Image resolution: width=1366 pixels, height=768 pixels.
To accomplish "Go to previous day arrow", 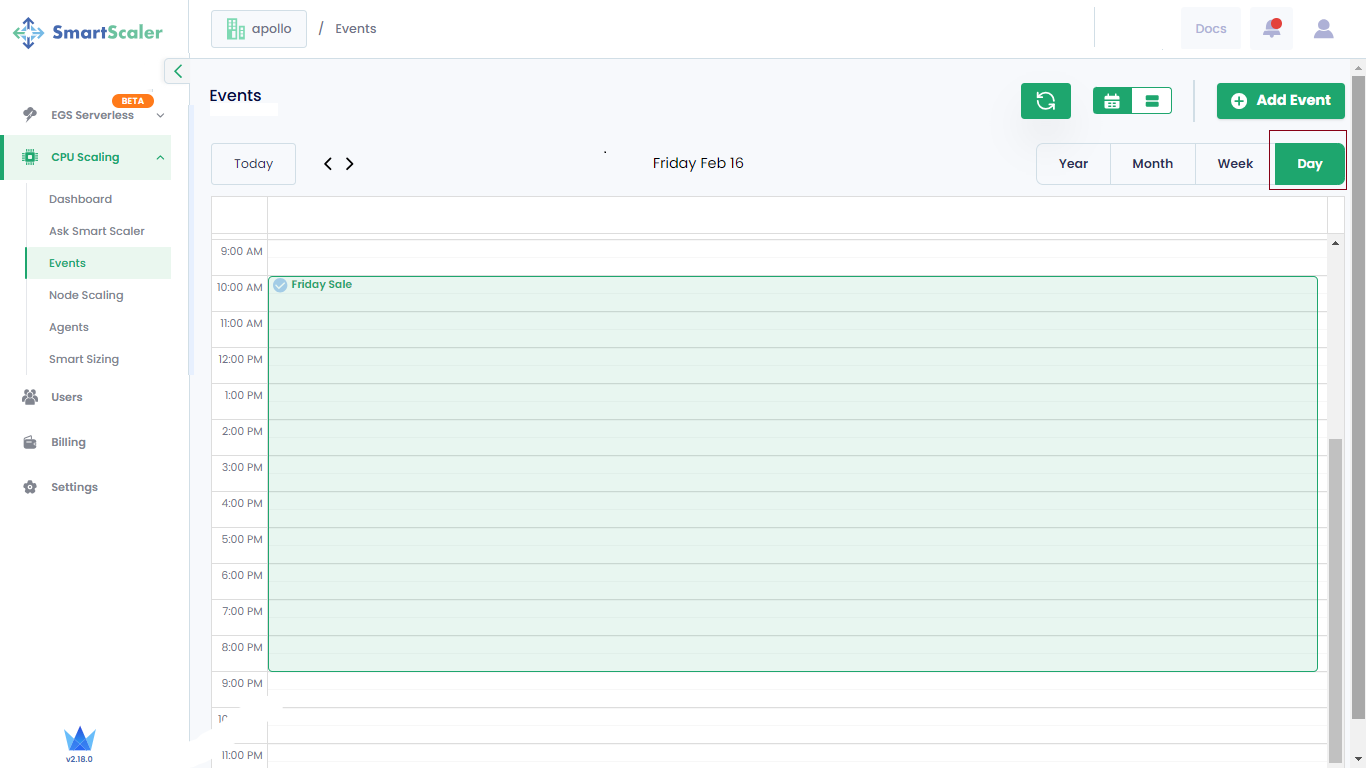I will click(328, 164).
